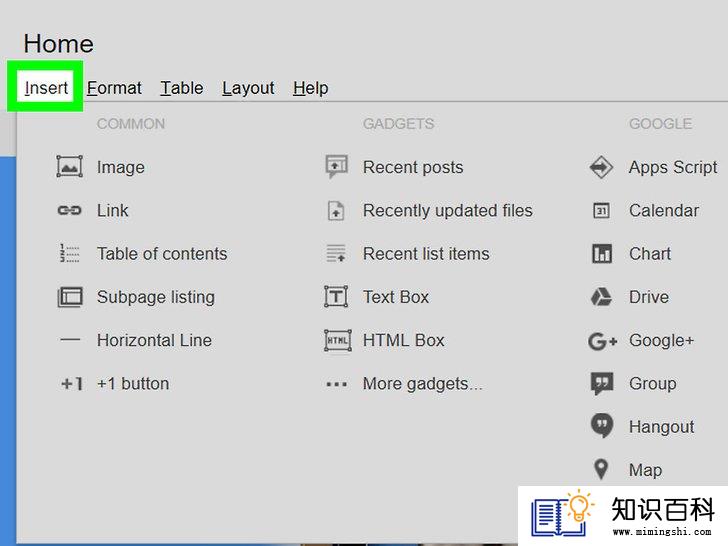The height and width of the screenshot is (546, 728).
Task: Insert a Google Calendar
Action: tap(664, 210)
